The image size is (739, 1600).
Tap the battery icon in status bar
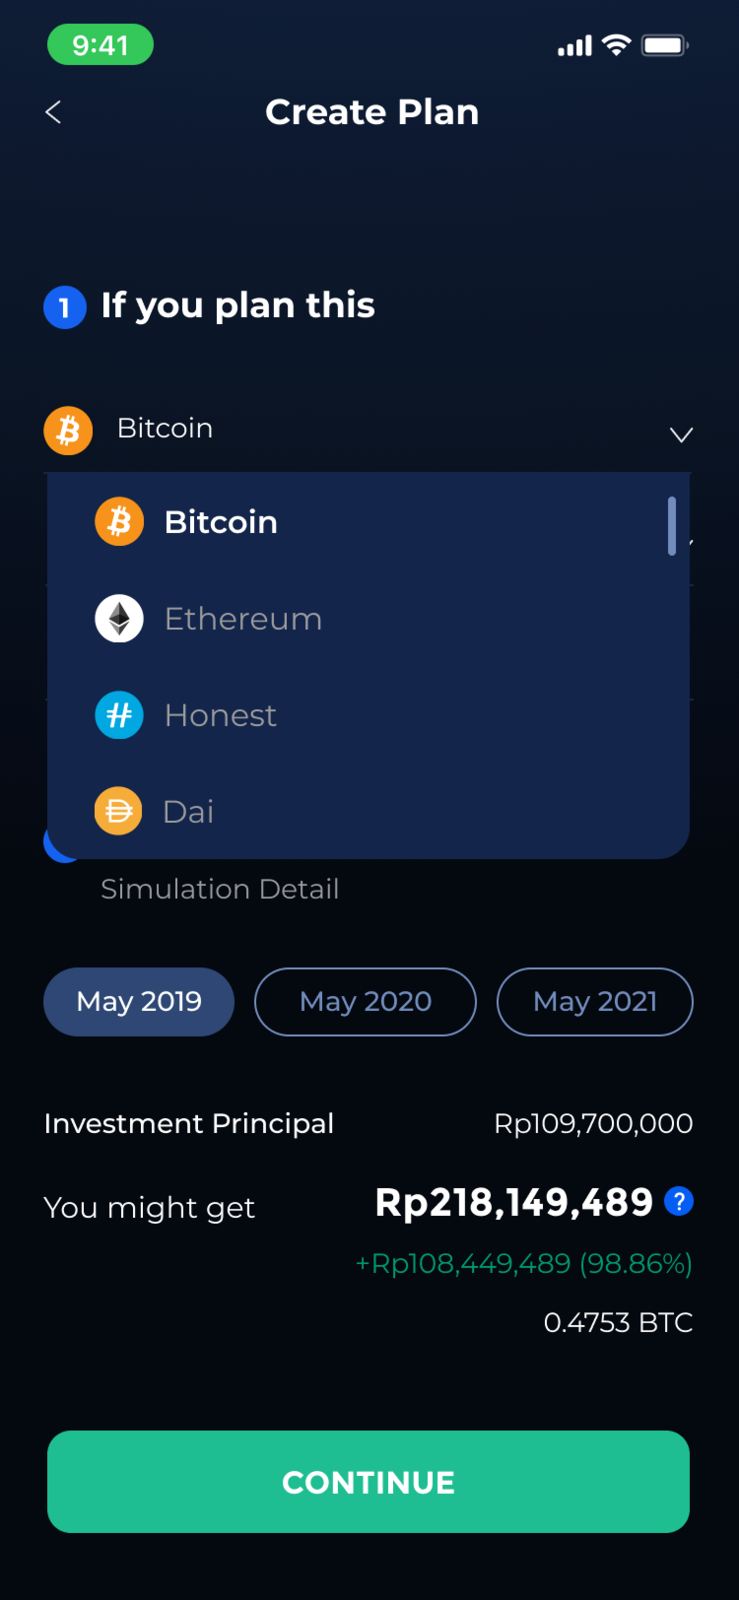tap(664, 45)
